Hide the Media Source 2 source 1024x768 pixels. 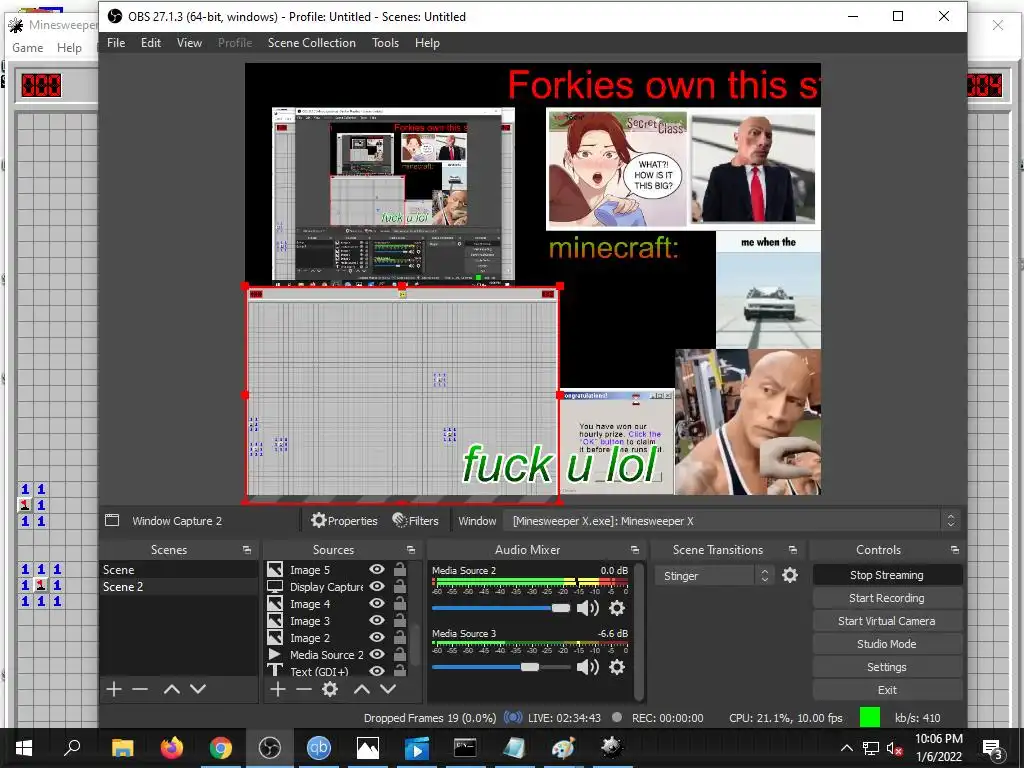[377, 654]
